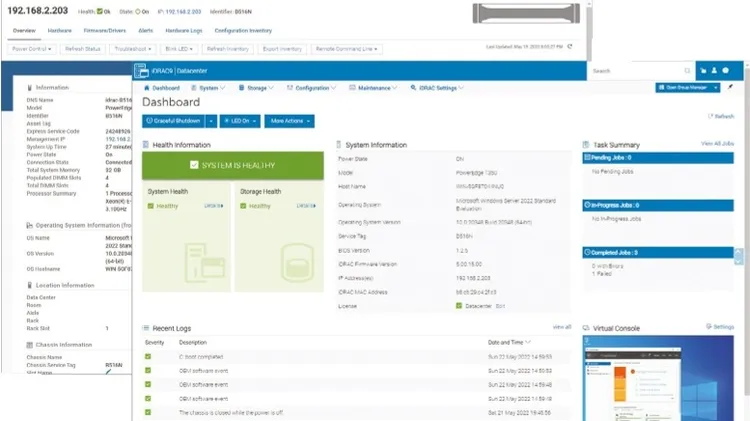Click the Completed Jobs clock icon
The height and width of the screenshot is (421, 750).
[587, 253]
